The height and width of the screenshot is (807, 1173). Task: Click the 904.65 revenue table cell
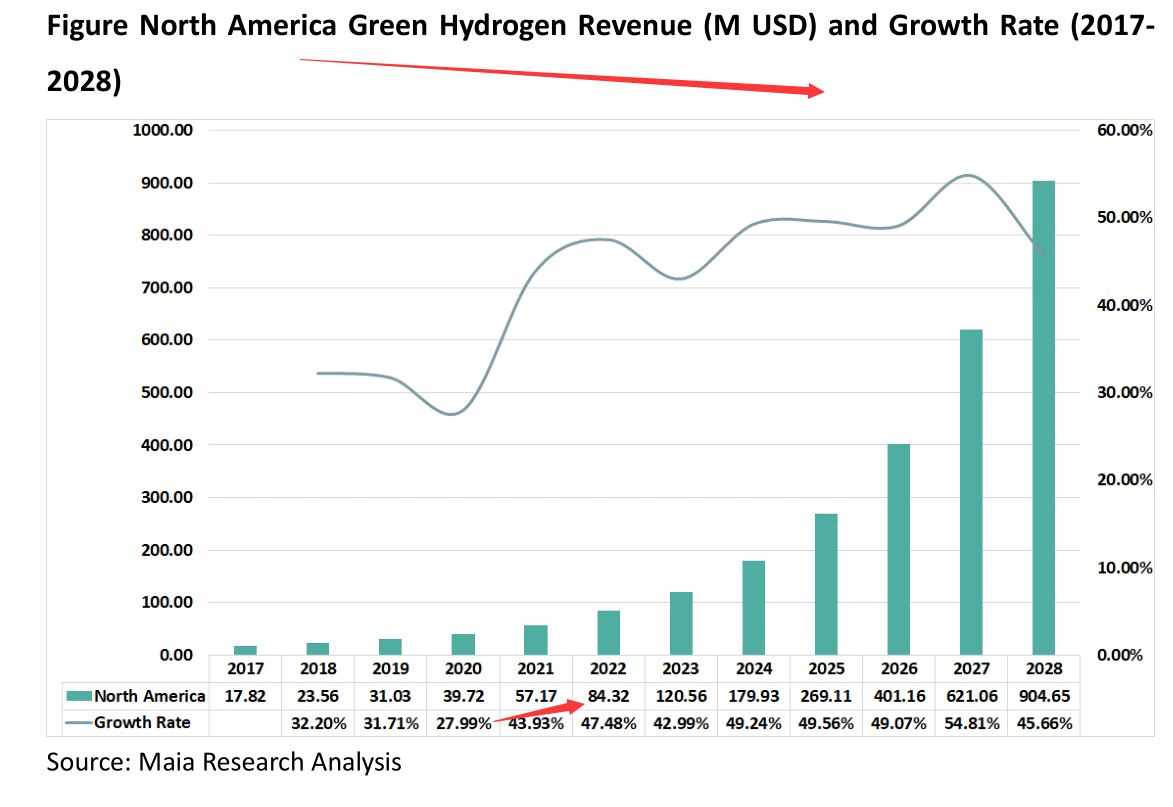coord(1043,696)
